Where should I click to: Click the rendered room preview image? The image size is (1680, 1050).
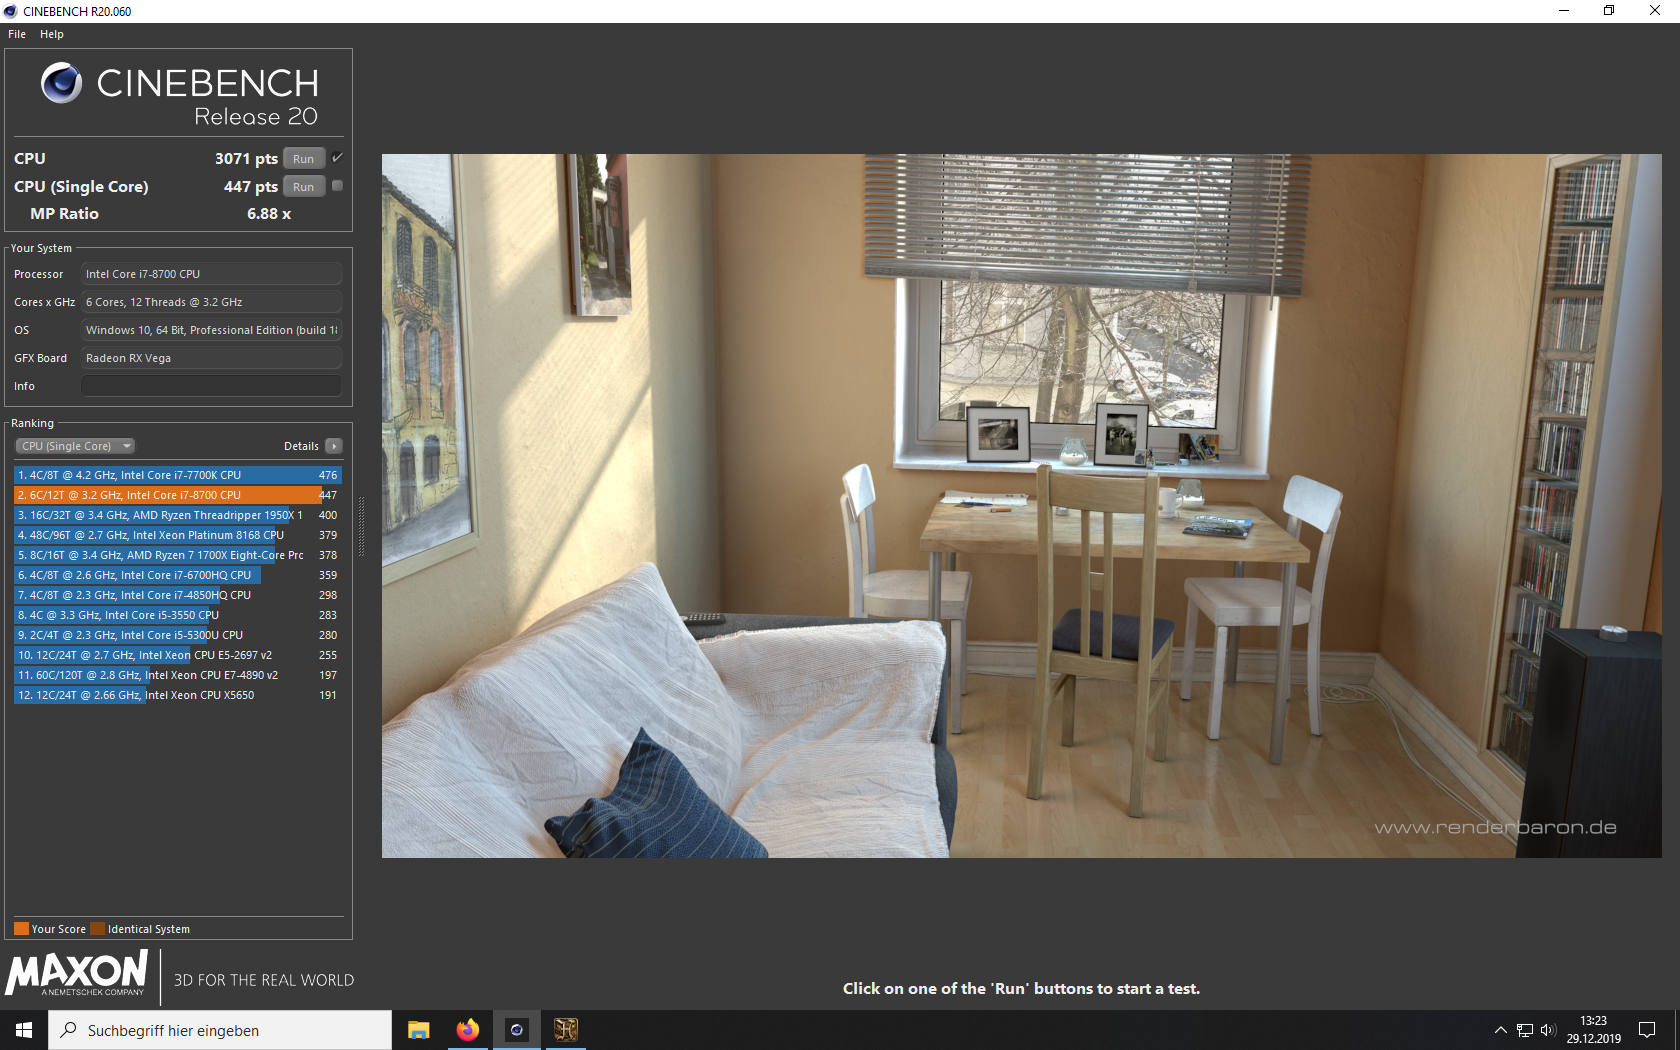1021,505
